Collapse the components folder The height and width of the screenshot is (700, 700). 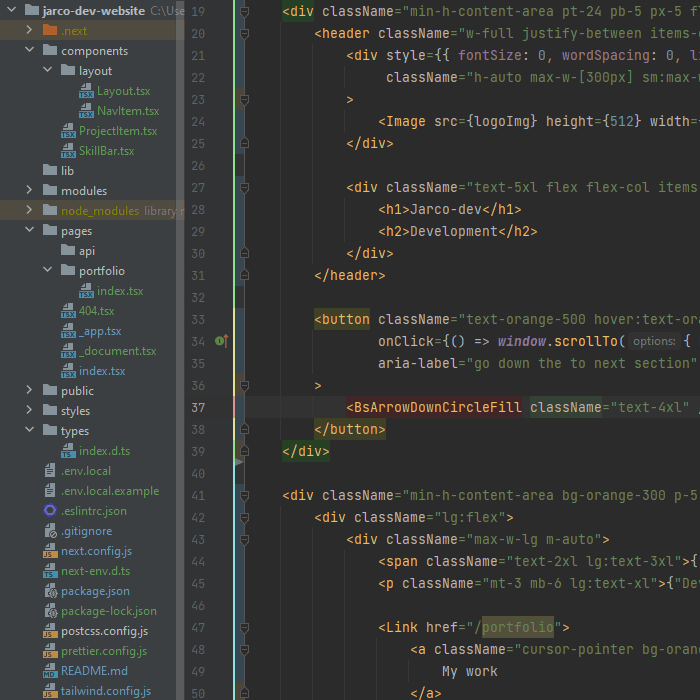click(x=29, y=50)
